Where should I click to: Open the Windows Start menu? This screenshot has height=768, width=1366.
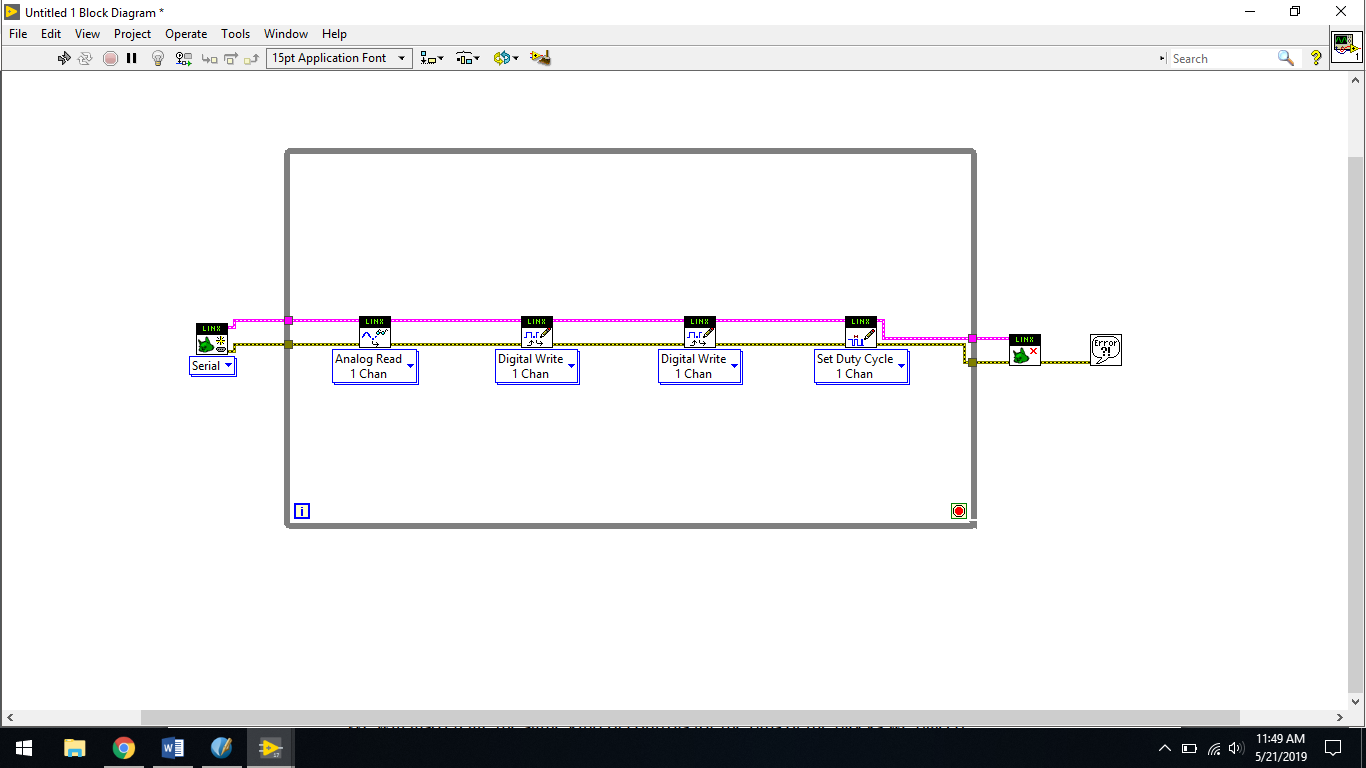pyautogui.click(x=24, y=748)
